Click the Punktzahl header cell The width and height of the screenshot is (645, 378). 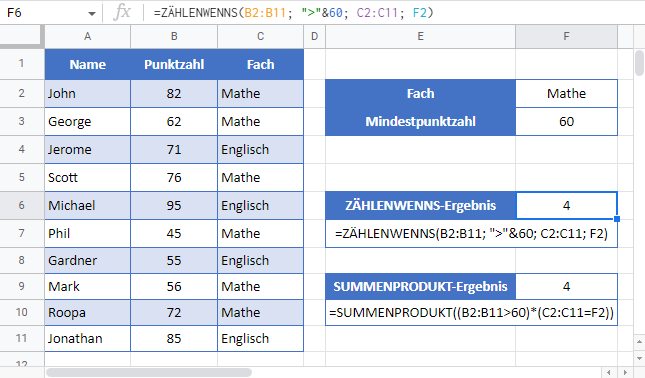(174, 64)
